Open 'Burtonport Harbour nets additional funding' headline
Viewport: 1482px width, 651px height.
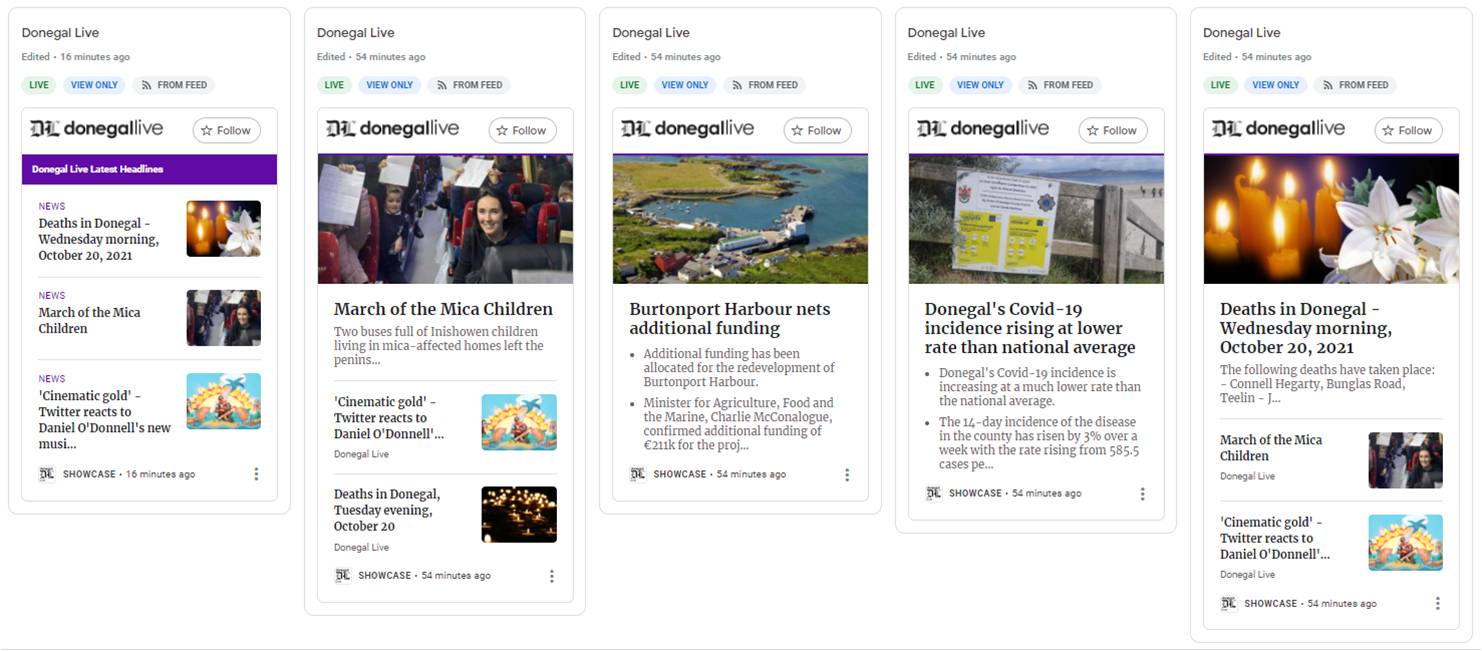730,318
